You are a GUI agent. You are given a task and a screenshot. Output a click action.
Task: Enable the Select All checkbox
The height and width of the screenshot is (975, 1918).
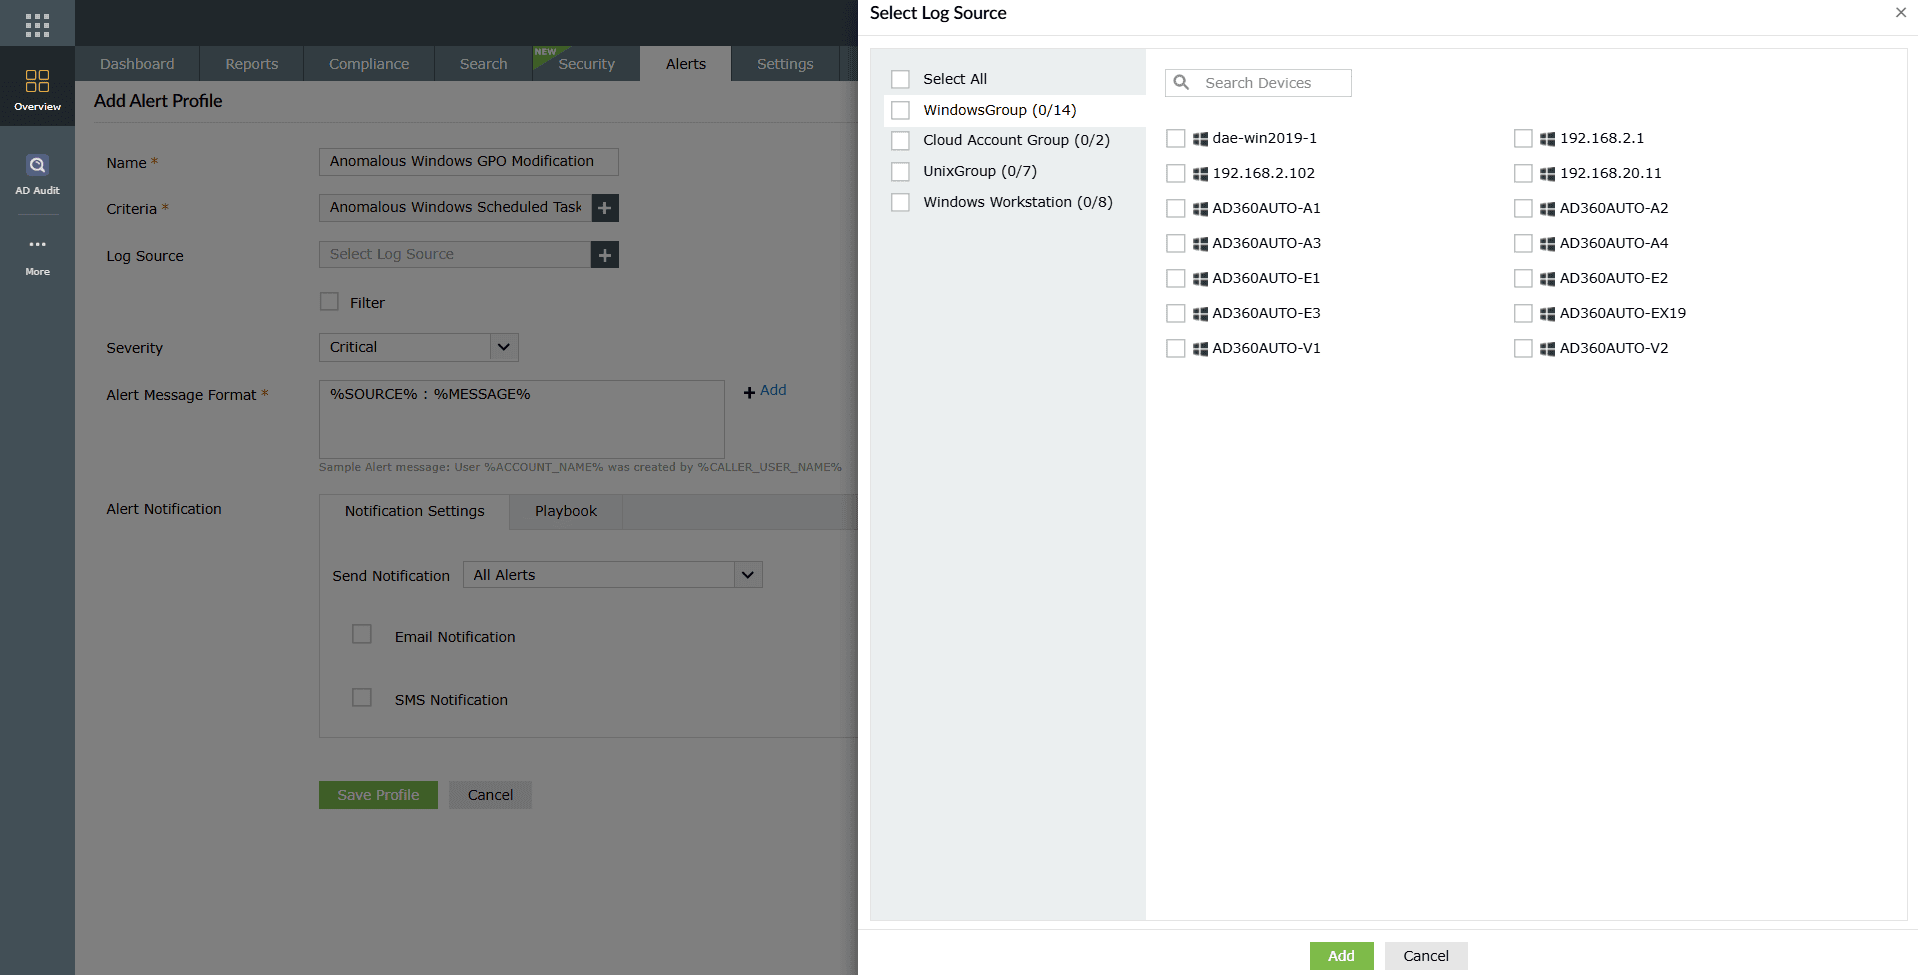[900, 78]
